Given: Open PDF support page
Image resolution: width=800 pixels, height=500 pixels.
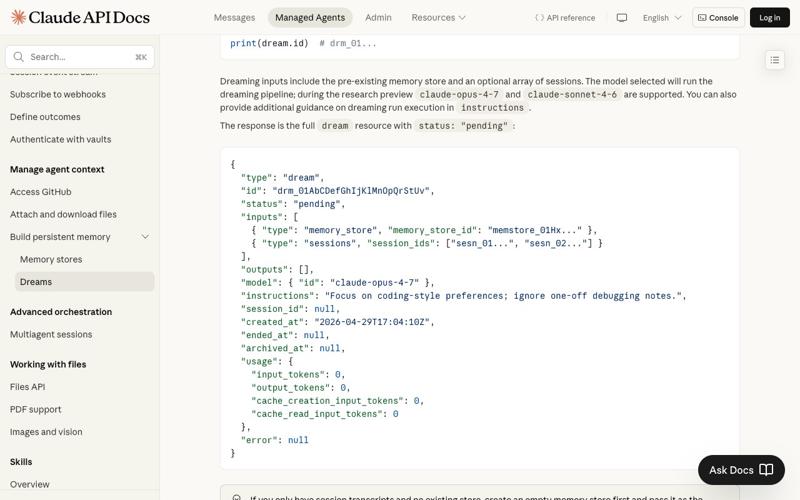Looking at the screenshot, I should click(x=35, y=409).
